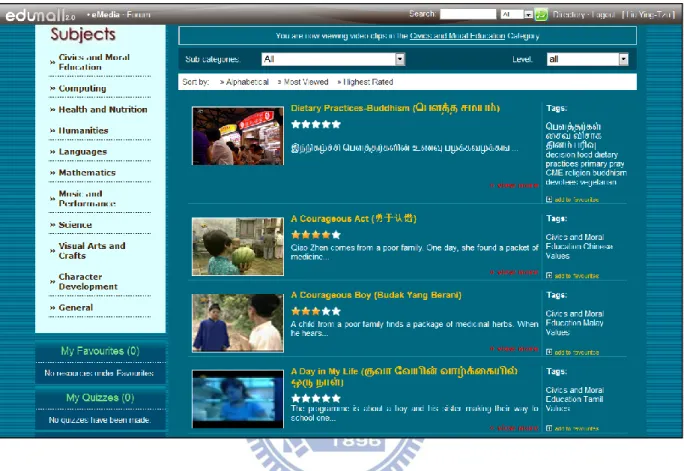
Task: Click view more for A Day in My Life
Action: tap(515, 428)
